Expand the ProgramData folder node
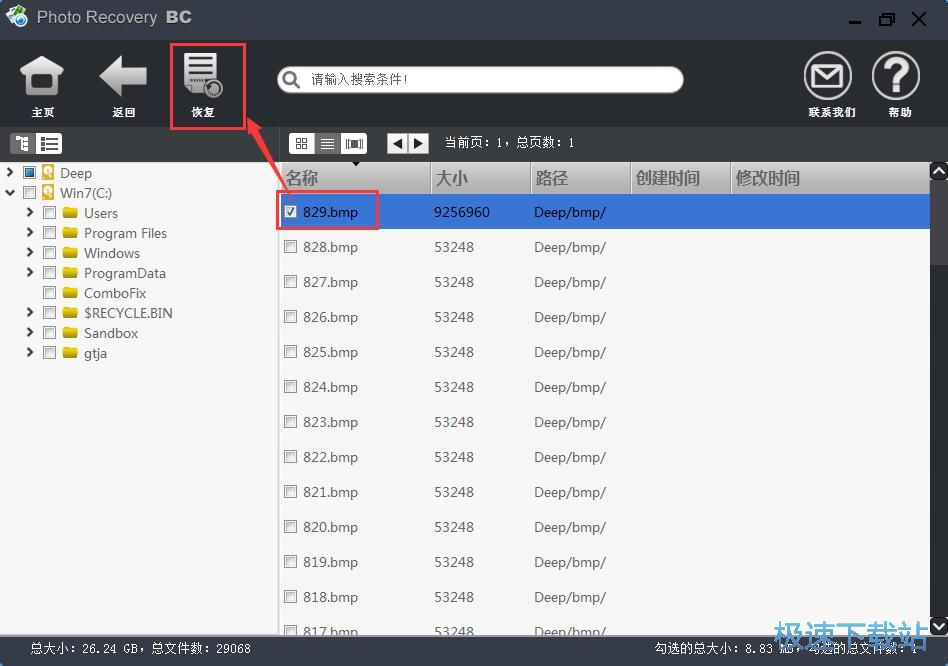Image resolution: width=948 pixels, height=666 pixels. 30,272
